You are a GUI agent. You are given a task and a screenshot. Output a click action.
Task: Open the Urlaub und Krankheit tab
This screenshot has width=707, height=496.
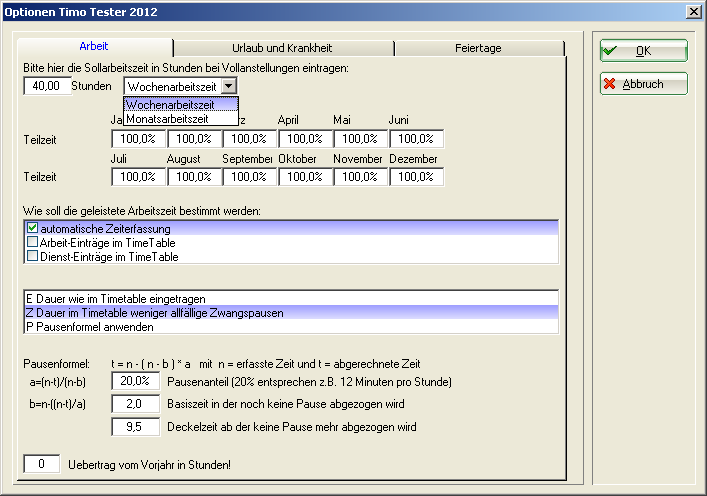tap(282, 48)
